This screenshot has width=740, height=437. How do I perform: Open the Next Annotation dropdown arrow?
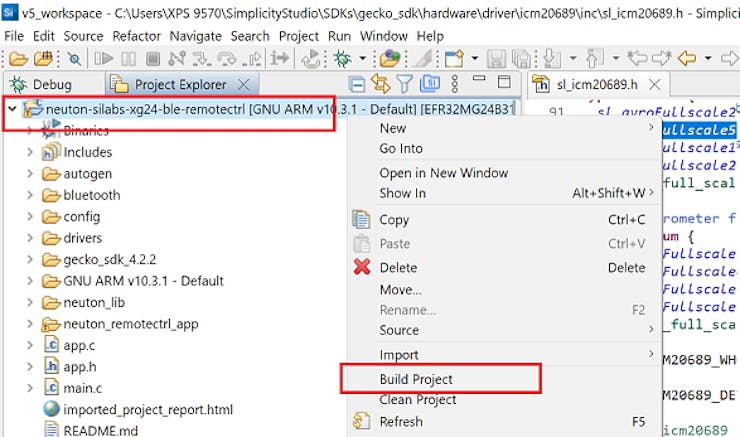(x=573, y=59)
